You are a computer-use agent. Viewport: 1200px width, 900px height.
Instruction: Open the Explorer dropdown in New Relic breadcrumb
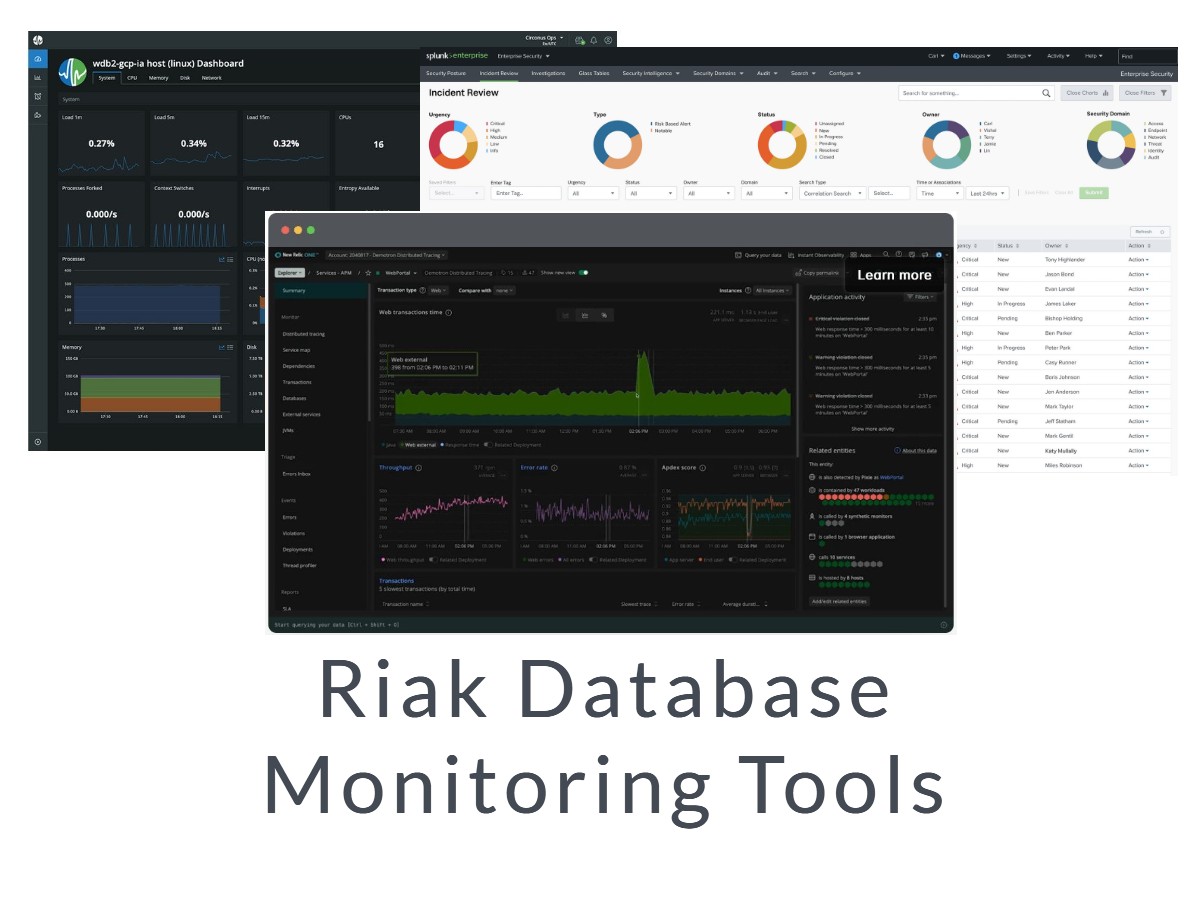tap(290, 272)
